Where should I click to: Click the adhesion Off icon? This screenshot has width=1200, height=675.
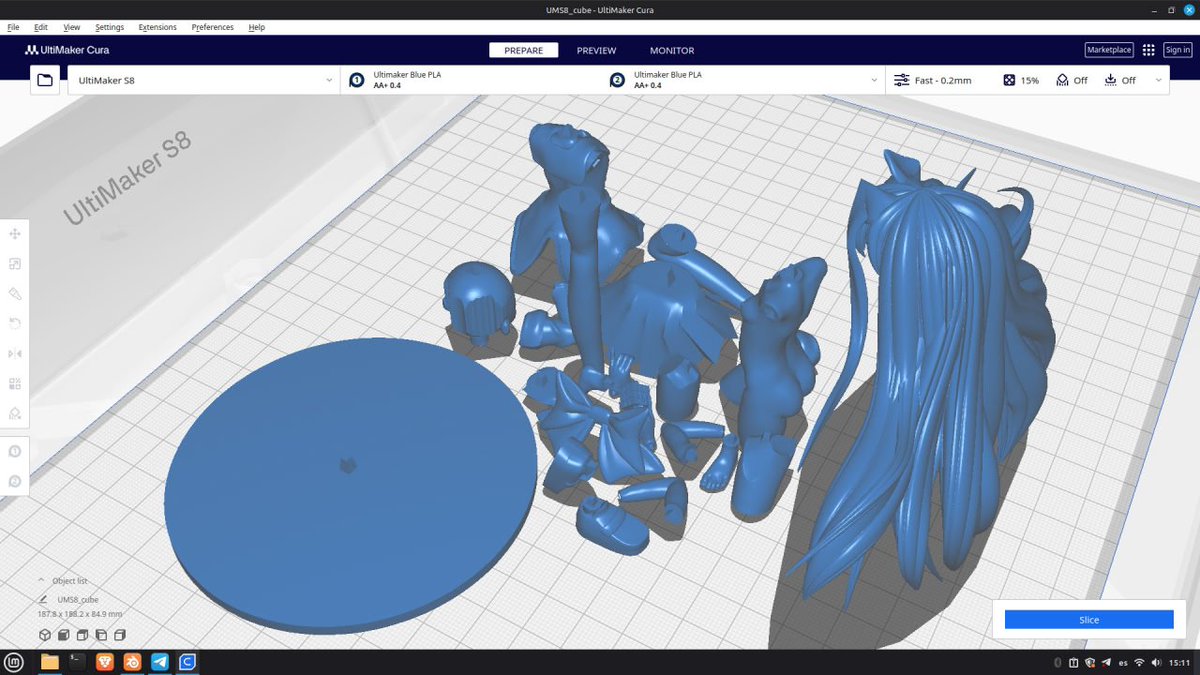1111,80
